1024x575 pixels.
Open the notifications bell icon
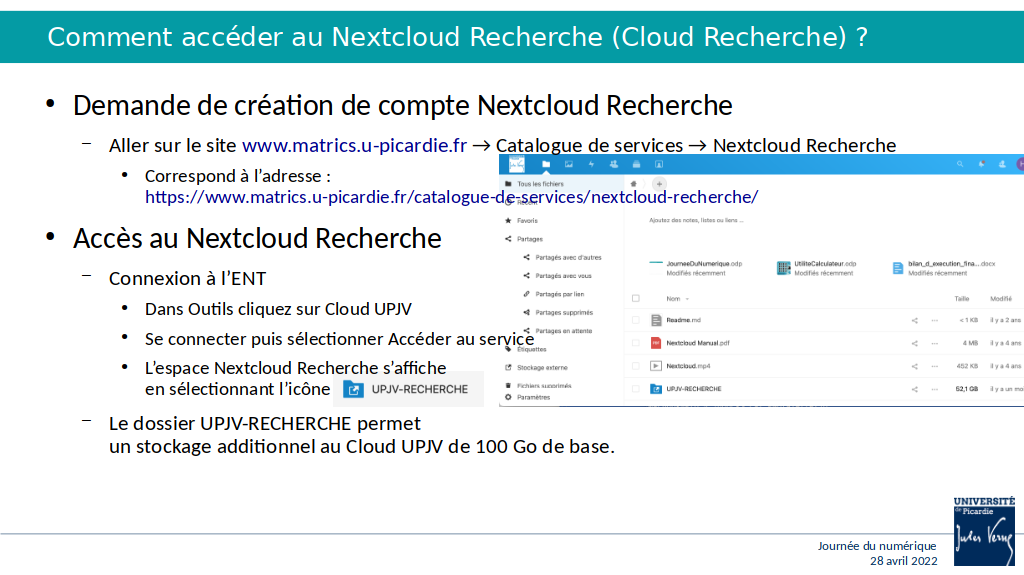981,164
